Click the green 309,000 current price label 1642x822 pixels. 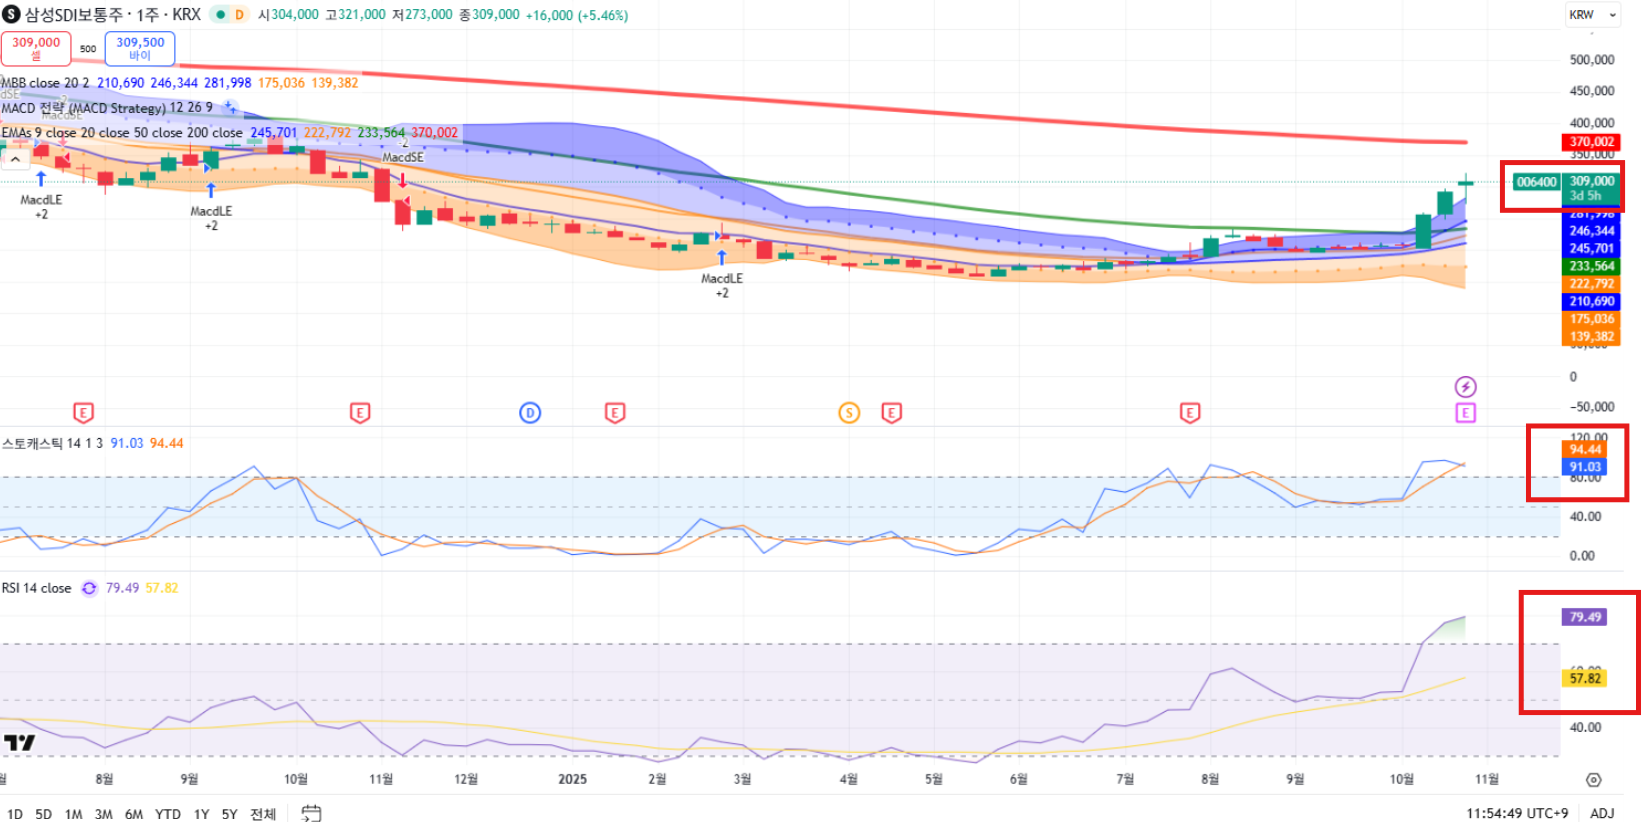coord(1591,188)
